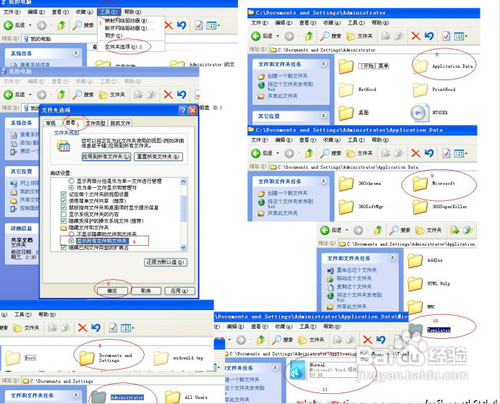
Task: Select 显示所有文件和文件夹 radio option
Action: click(71, 240)
